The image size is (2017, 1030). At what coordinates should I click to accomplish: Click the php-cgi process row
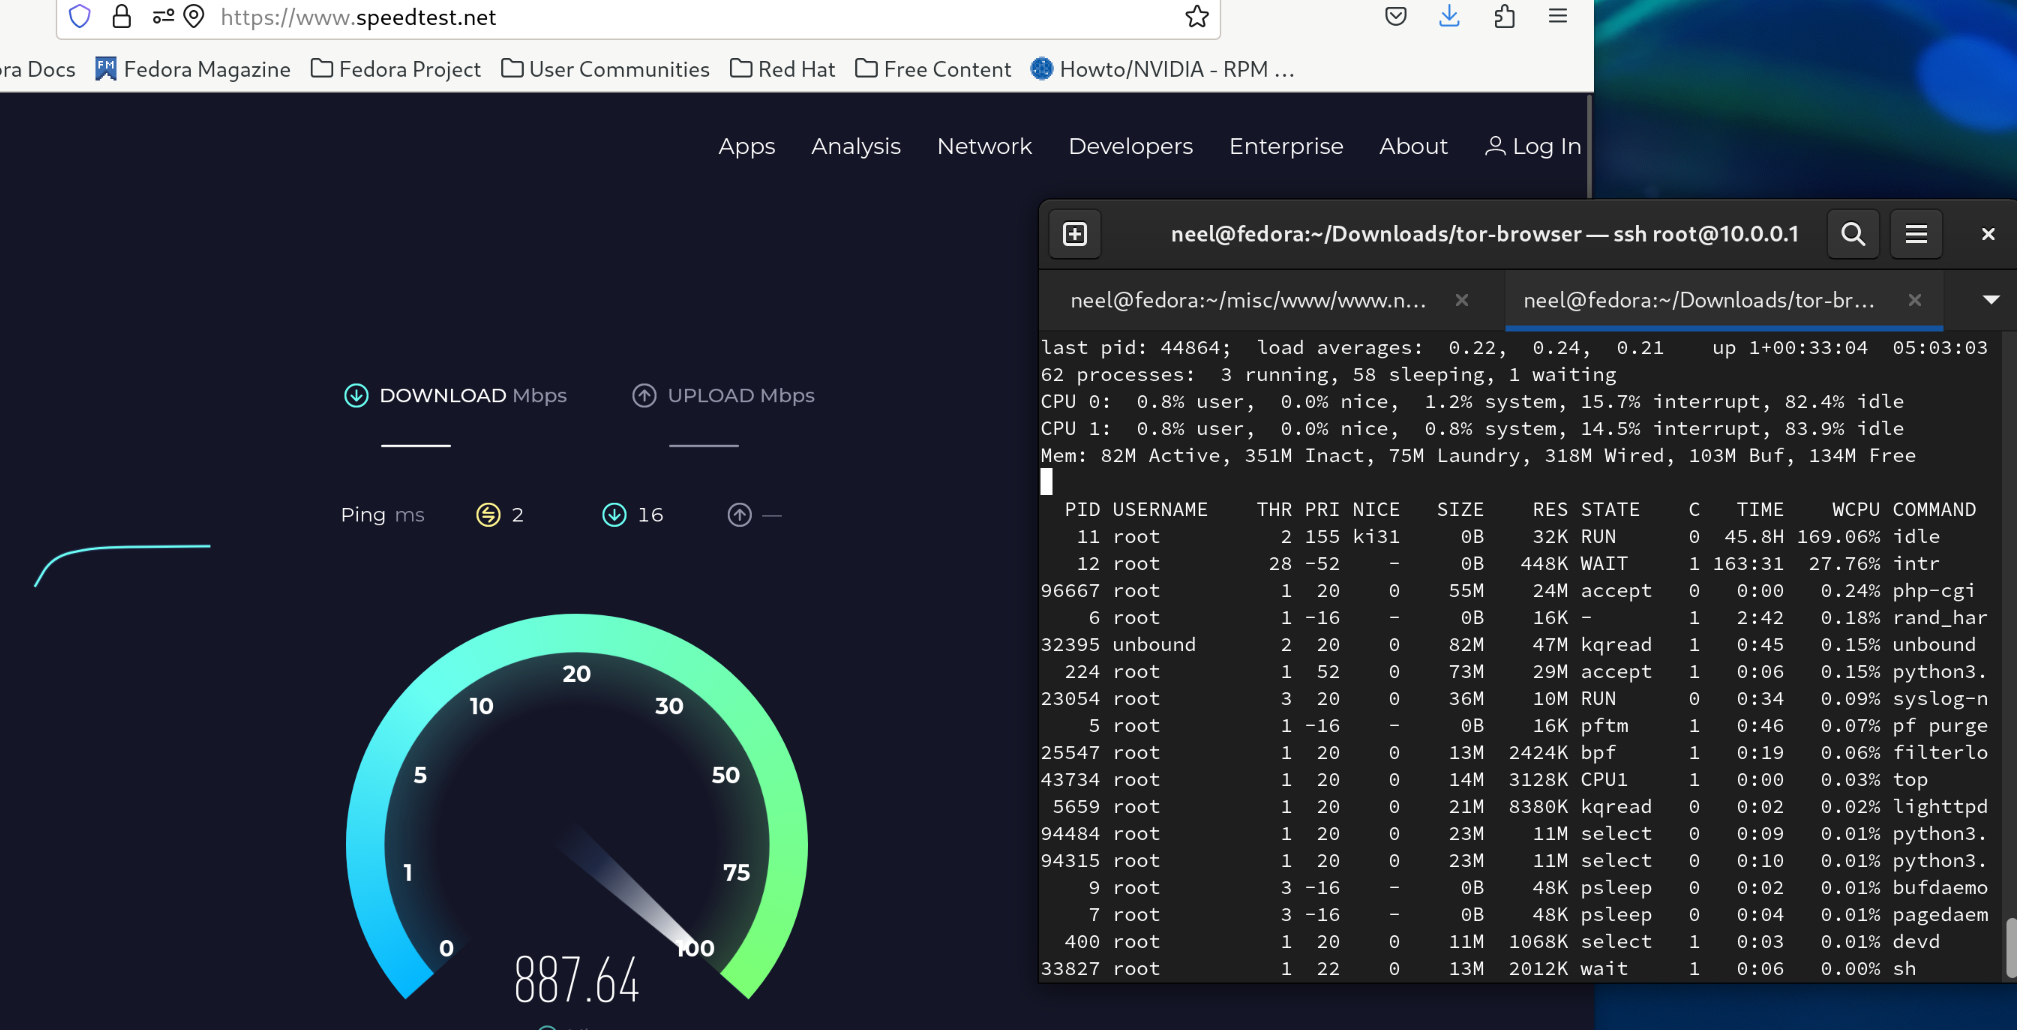pyautogui.click(x=1514, y=591)
